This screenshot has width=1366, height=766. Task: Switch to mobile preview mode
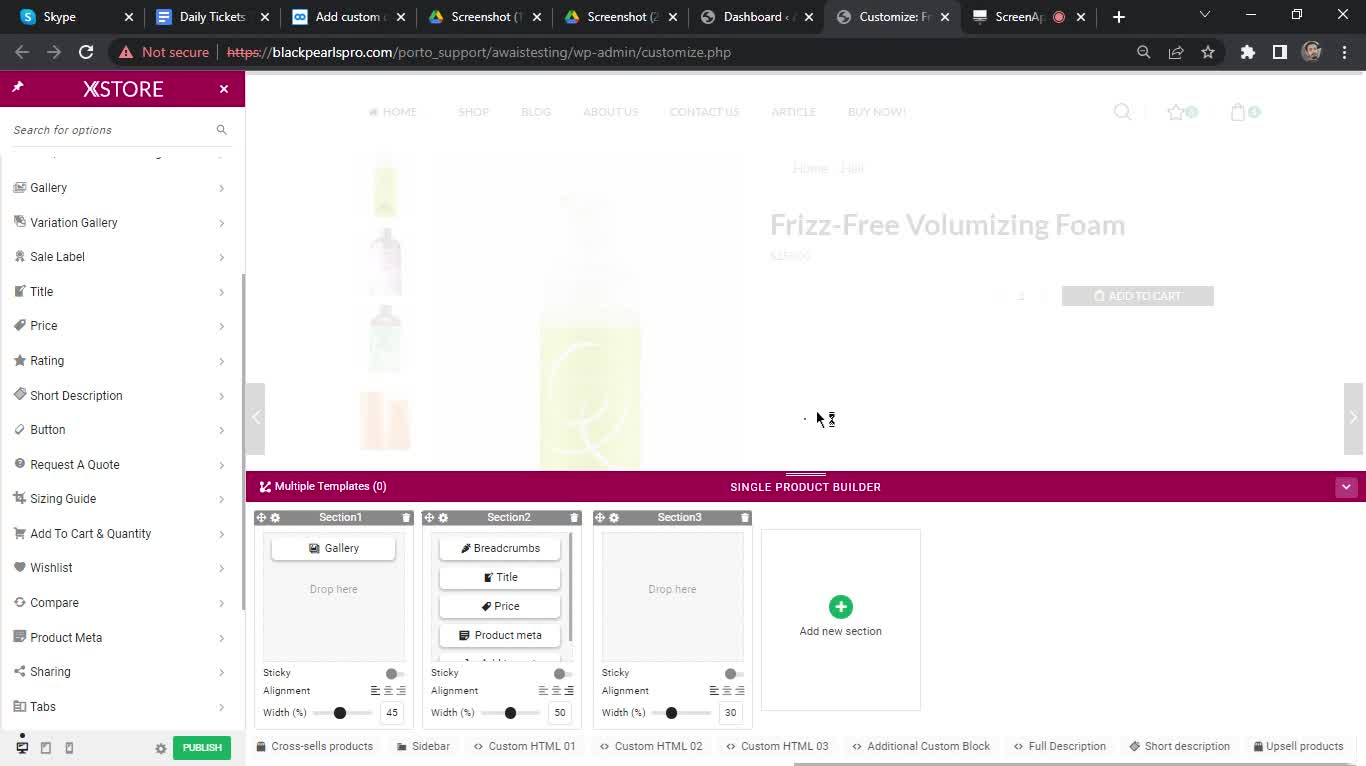(x=69, y=748)
